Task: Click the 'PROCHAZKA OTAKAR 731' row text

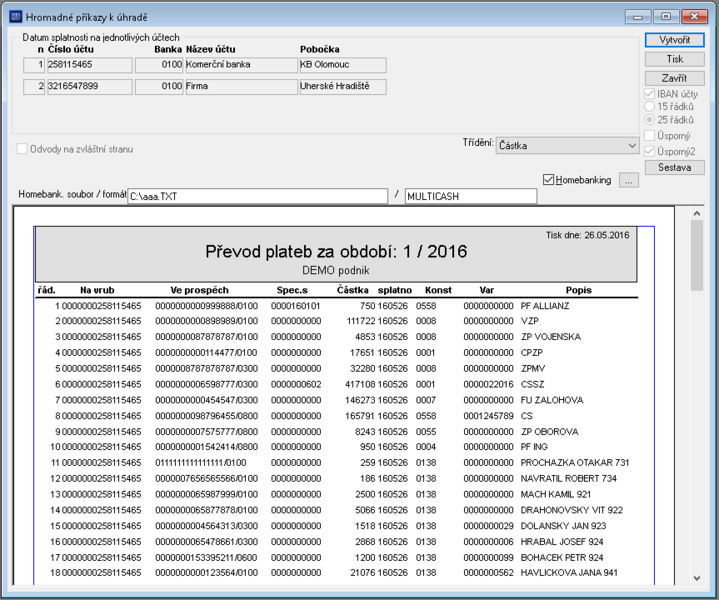Action: 575,463
